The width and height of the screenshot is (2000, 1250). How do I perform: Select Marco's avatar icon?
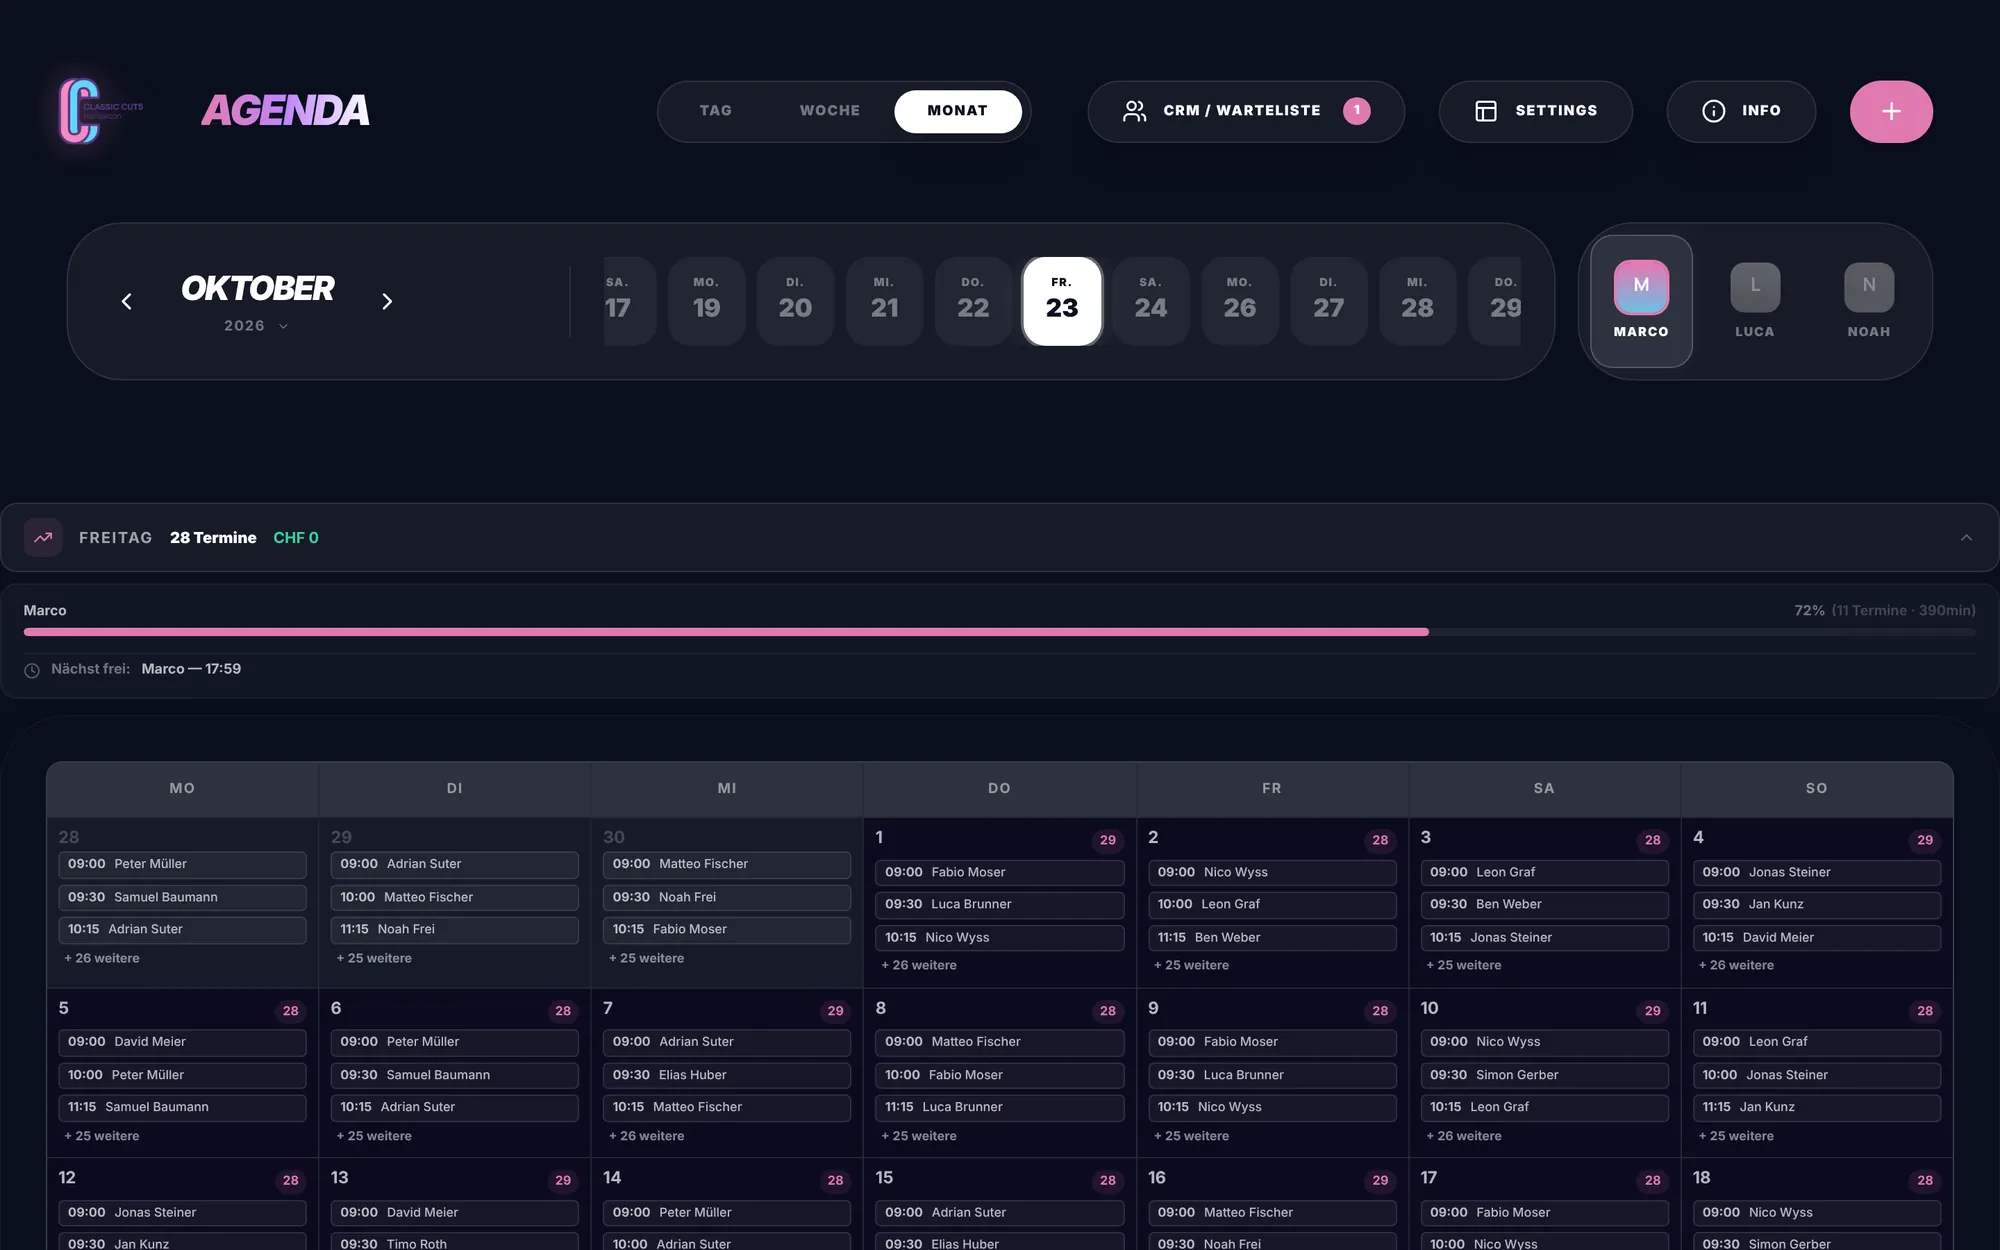pyautogui.click(x=1641, y=286)
